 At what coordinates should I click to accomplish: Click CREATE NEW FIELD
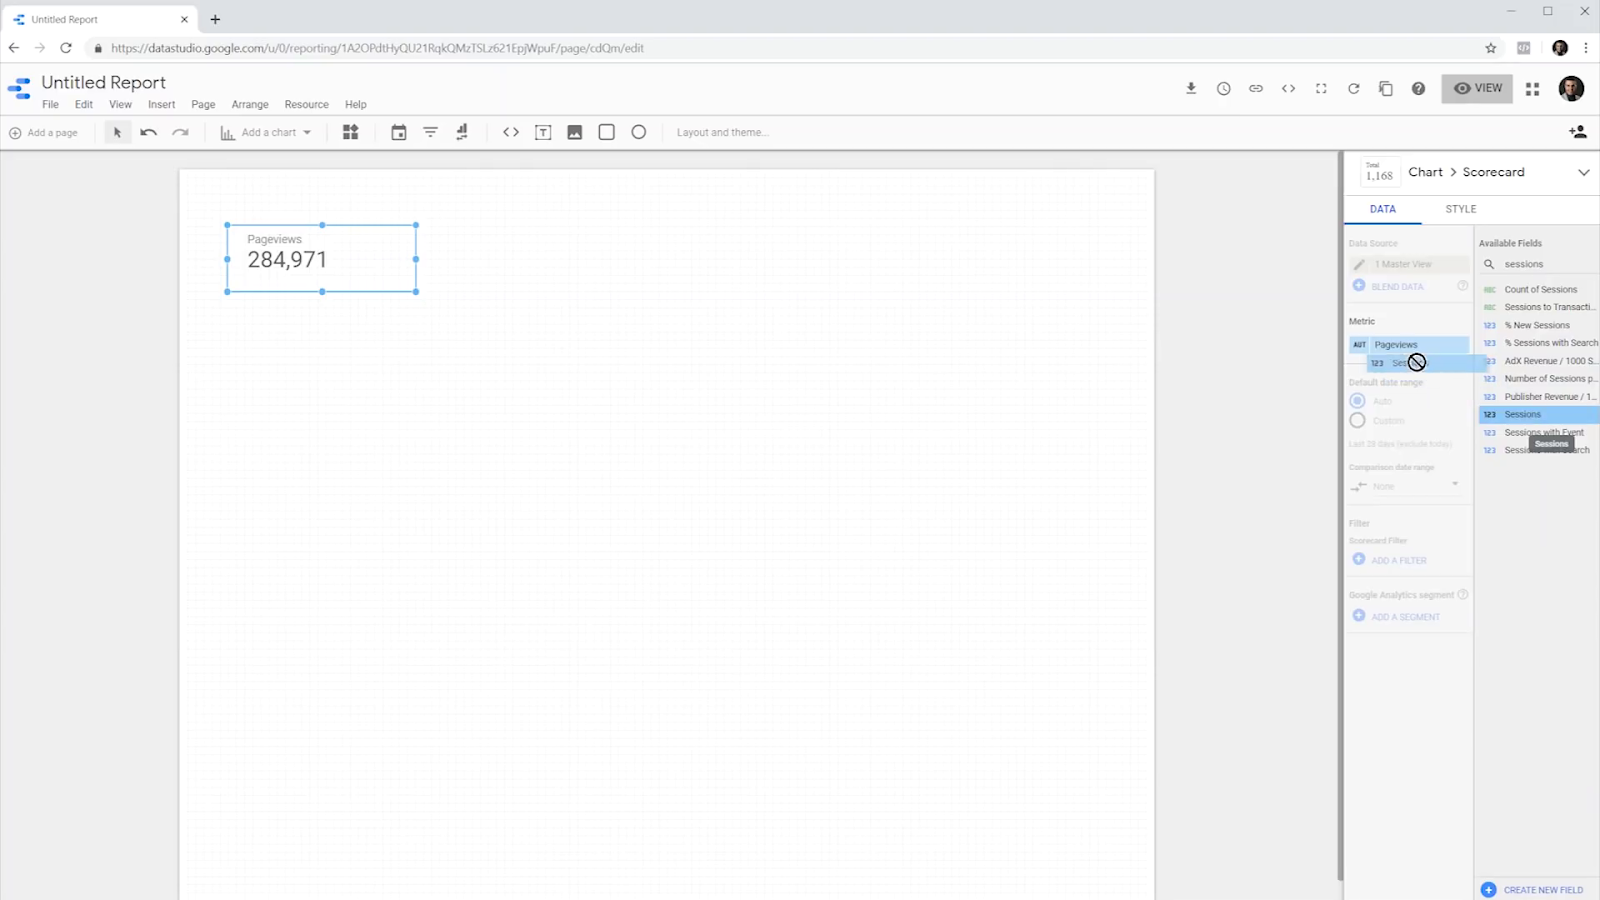[x=1533, y=889]
